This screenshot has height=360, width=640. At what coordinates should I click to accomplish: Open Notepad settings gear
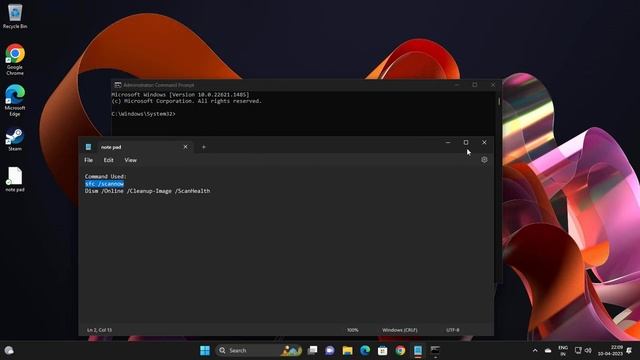coord(484,160)
